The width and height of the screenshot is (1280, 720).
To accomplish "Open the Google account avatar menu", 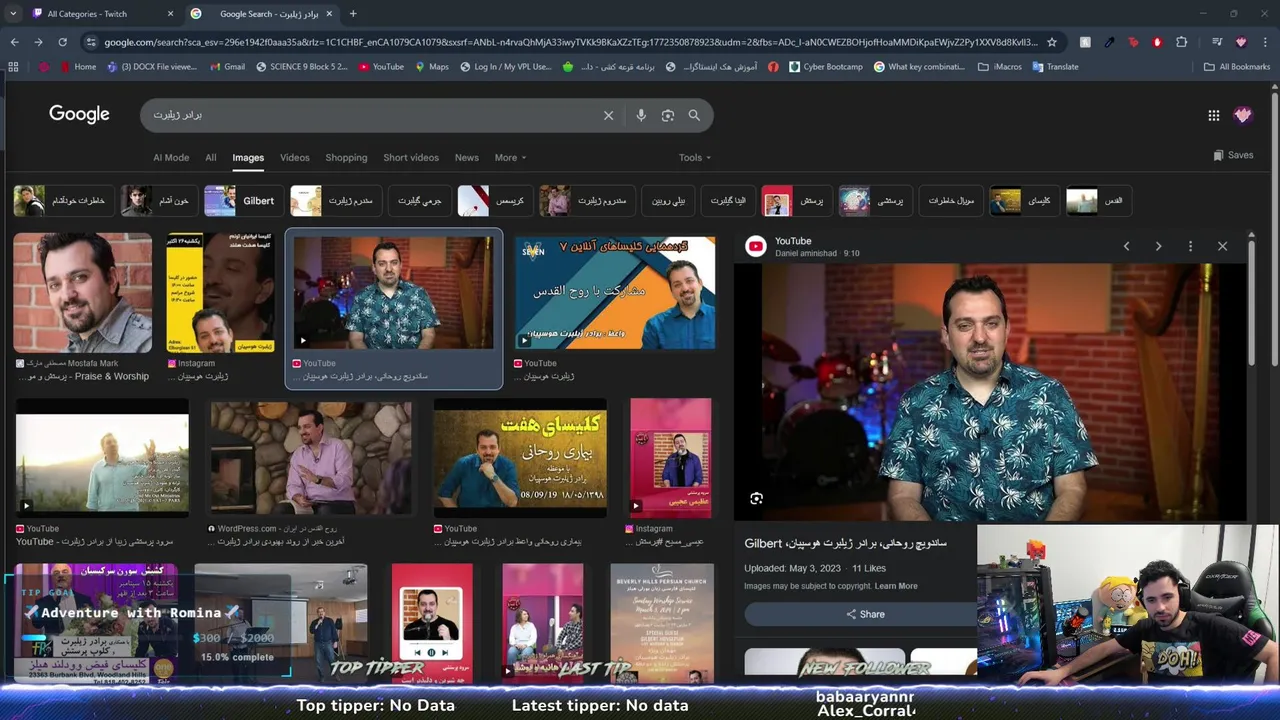I will pyautogui.click(x=1243, y=115).
